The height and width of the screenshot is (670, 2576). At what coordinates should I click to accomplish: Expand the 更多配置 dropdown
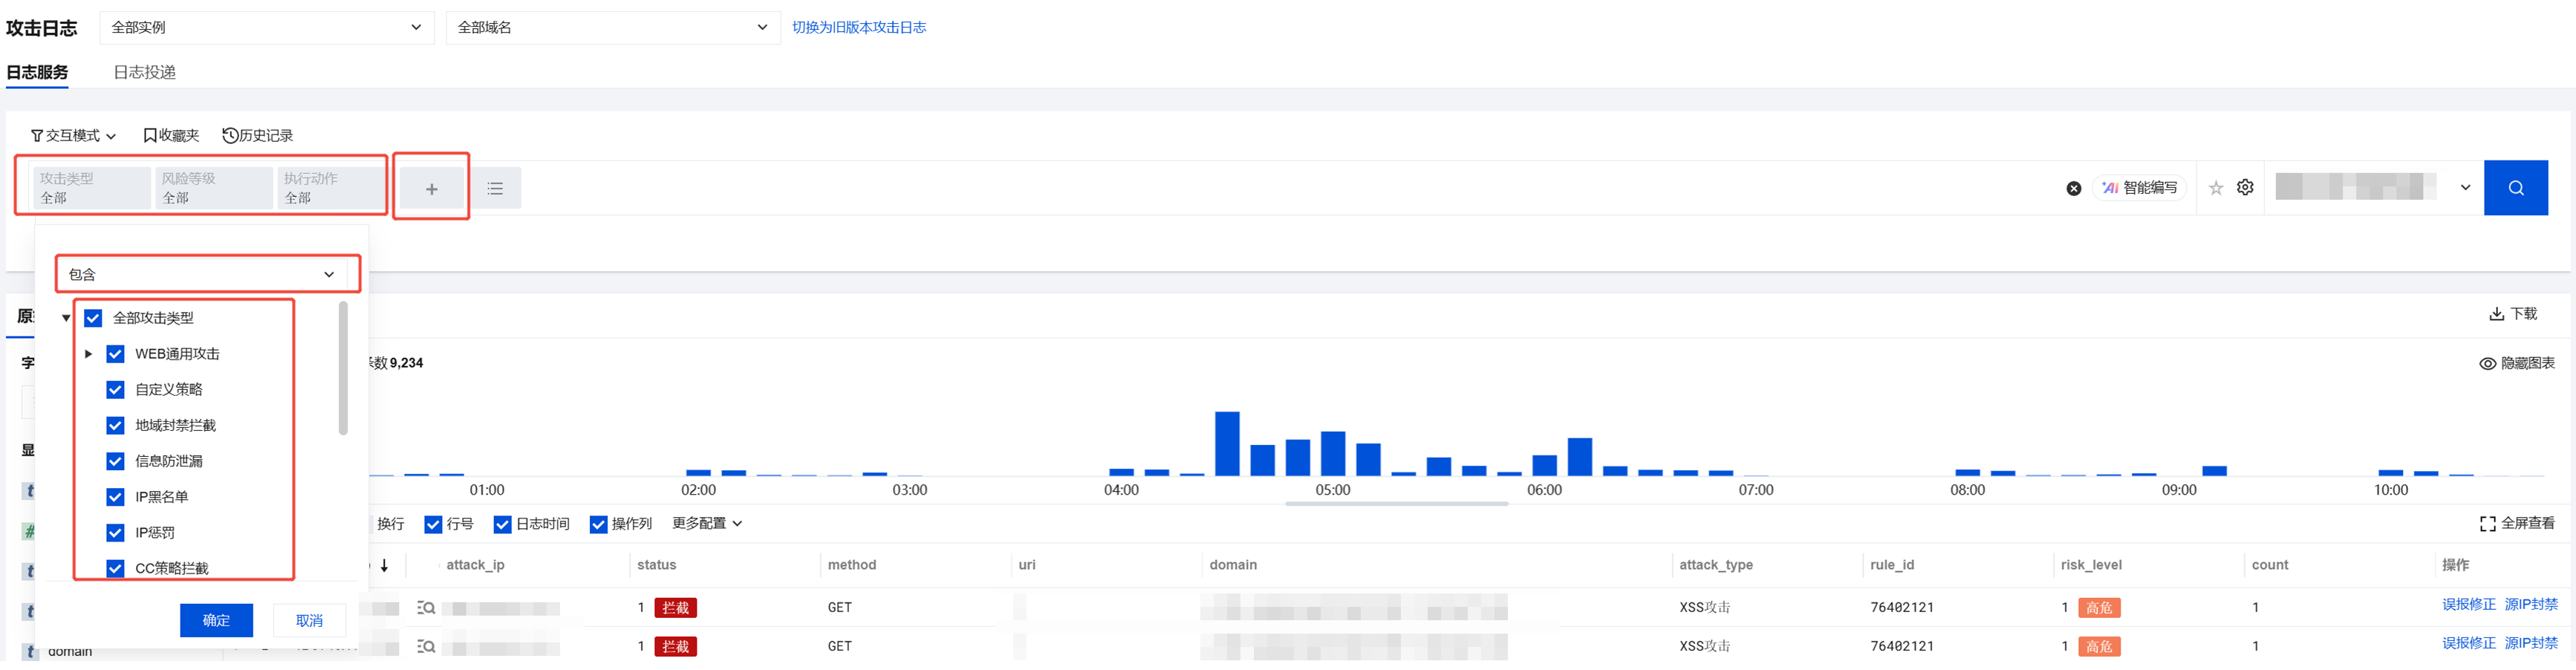click(x=707, y=524)
